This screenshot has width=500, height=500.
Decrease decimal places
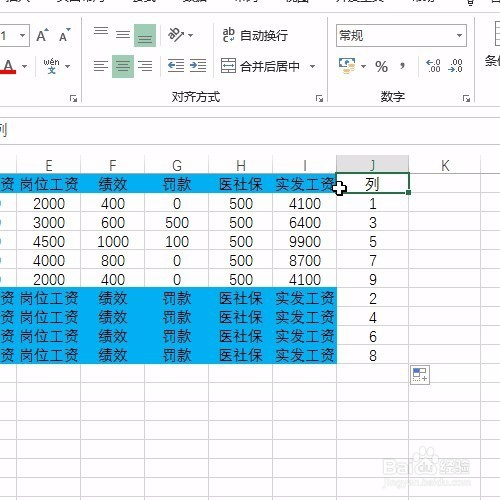tap(455, 66)
